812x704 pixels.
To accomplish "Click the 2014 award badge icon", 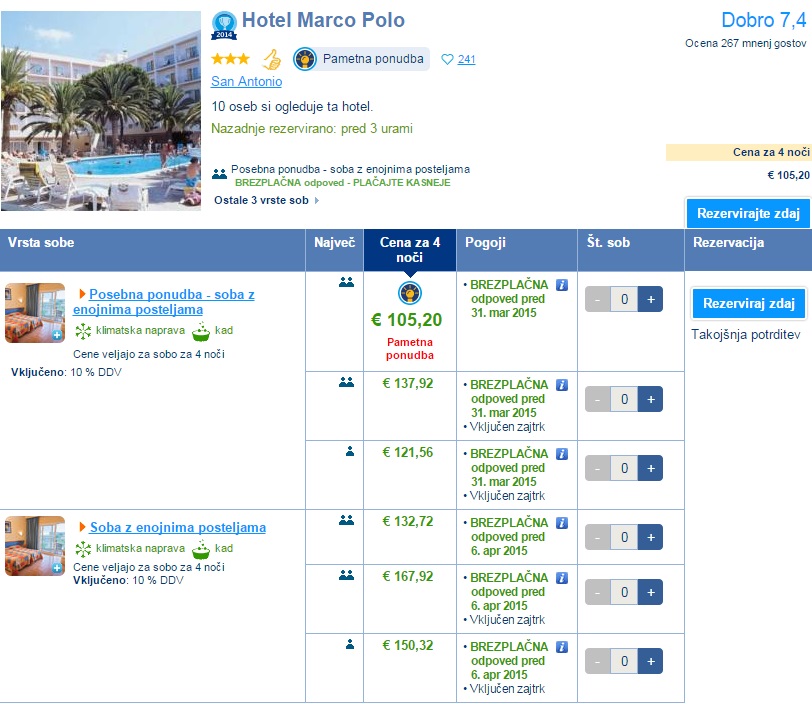I will 224,23.
